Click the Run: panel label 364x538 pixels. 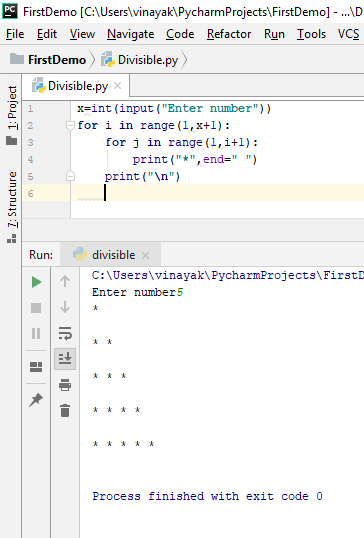click(x=41, y=255)
